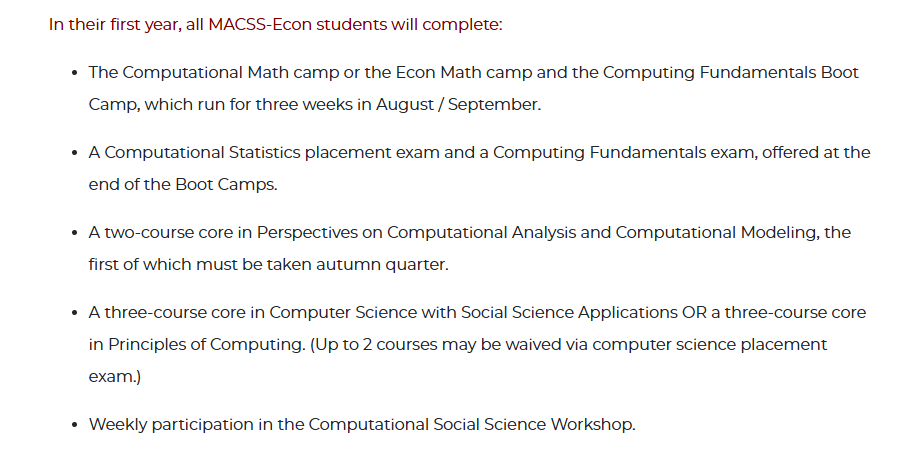
Task: Click the bullet before "A two-course core"
Action: (74, 233)
